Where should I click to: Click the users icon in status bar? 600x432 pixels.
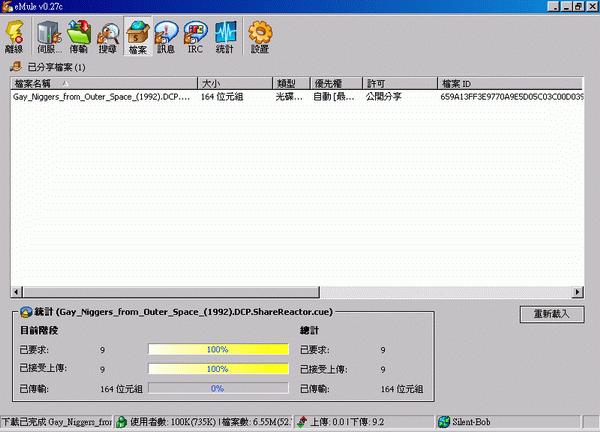pyautogui.click(x=122, y=422)
